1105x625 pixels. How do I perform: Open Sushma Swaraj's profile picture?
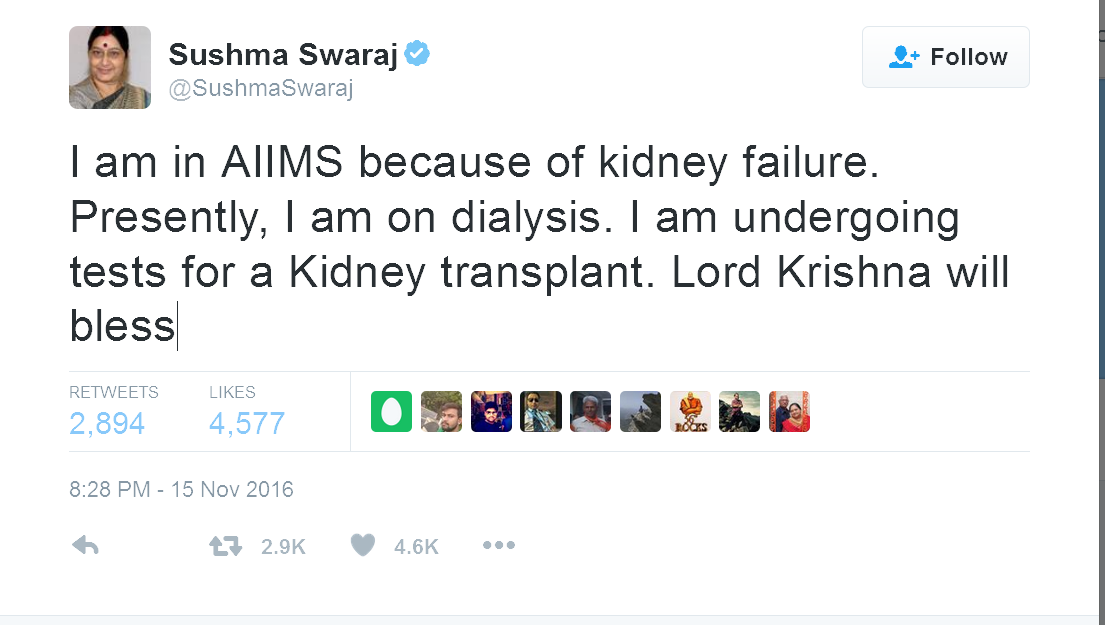[110, 67]
